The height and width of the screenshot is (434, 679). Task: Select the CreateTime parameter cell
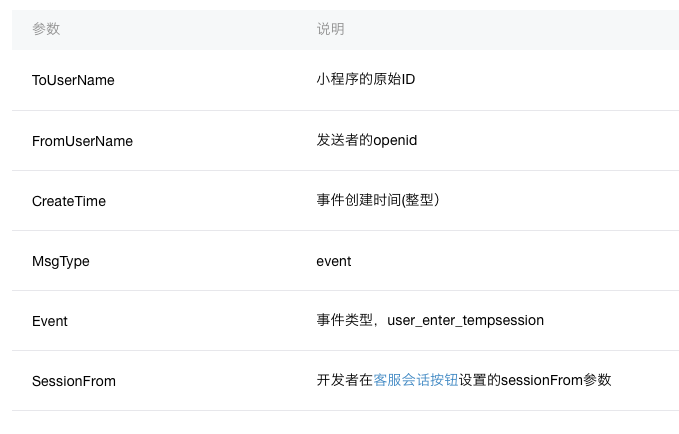click(x=69, y=201)
